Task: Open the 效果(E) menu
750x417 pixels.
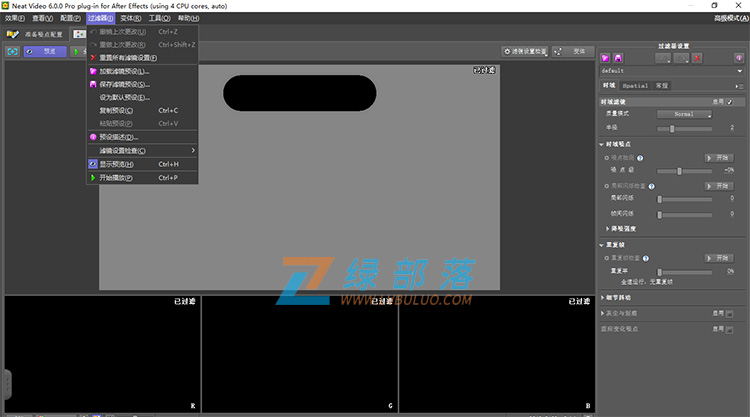Action: (x=15, y=18)
